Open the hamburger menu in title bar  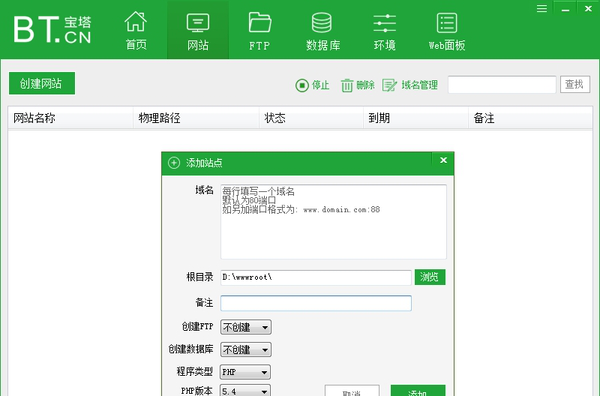(541, 8)
